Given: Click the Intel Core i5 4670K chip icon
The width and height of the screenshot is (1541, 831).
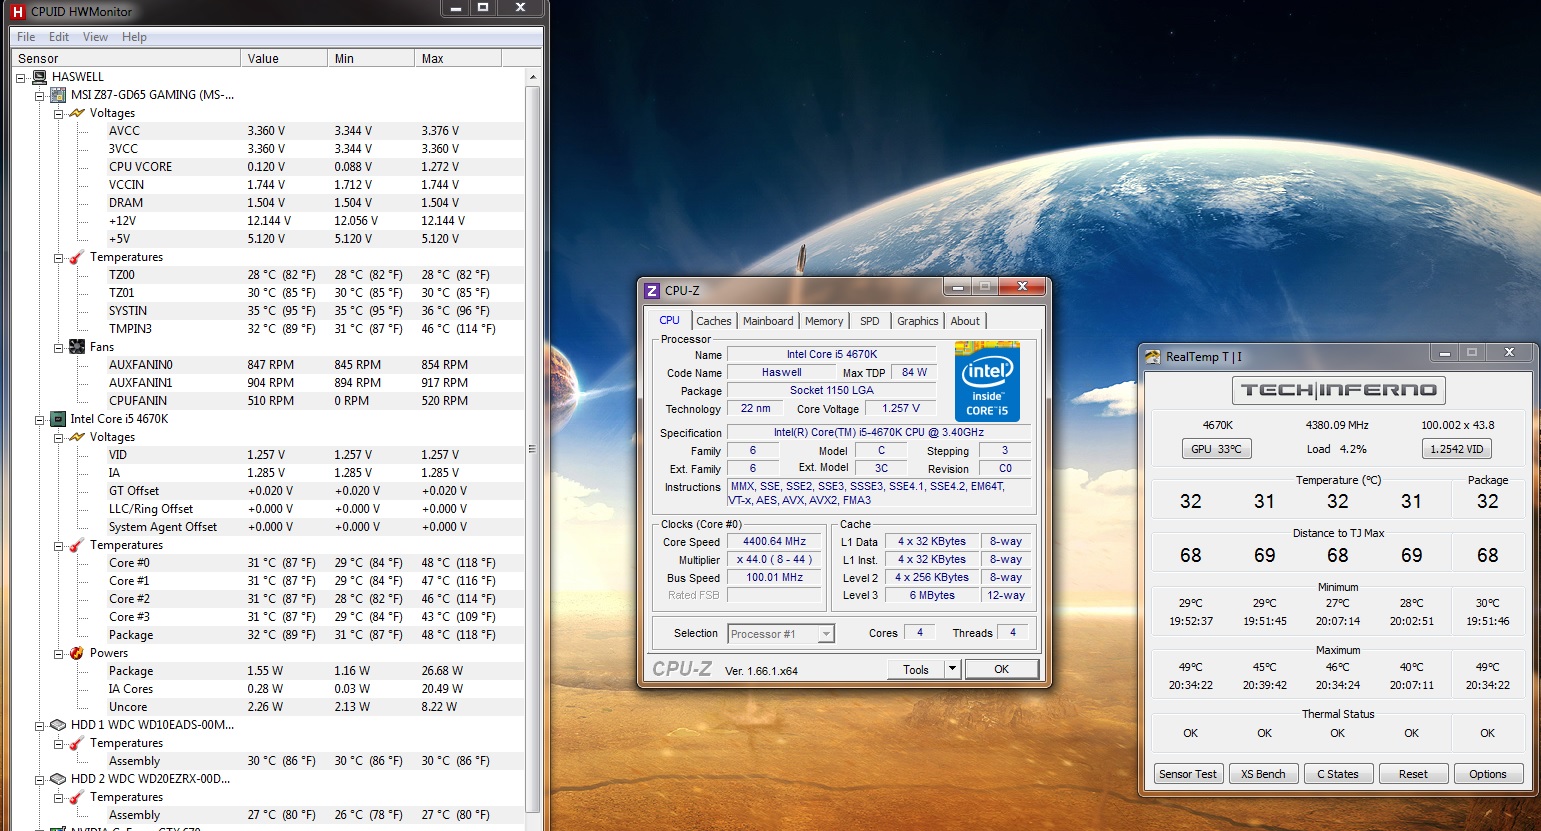Looking at the screenshot, I should 58,419.
